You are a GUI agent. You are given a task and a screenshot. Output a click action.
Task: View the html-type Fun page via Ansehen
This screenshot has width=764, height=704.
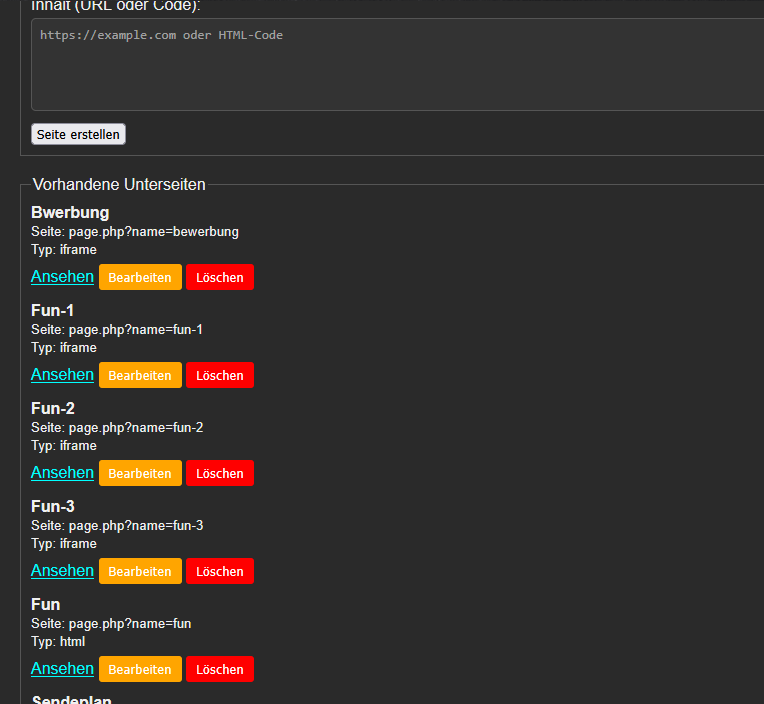pos(62,669)
